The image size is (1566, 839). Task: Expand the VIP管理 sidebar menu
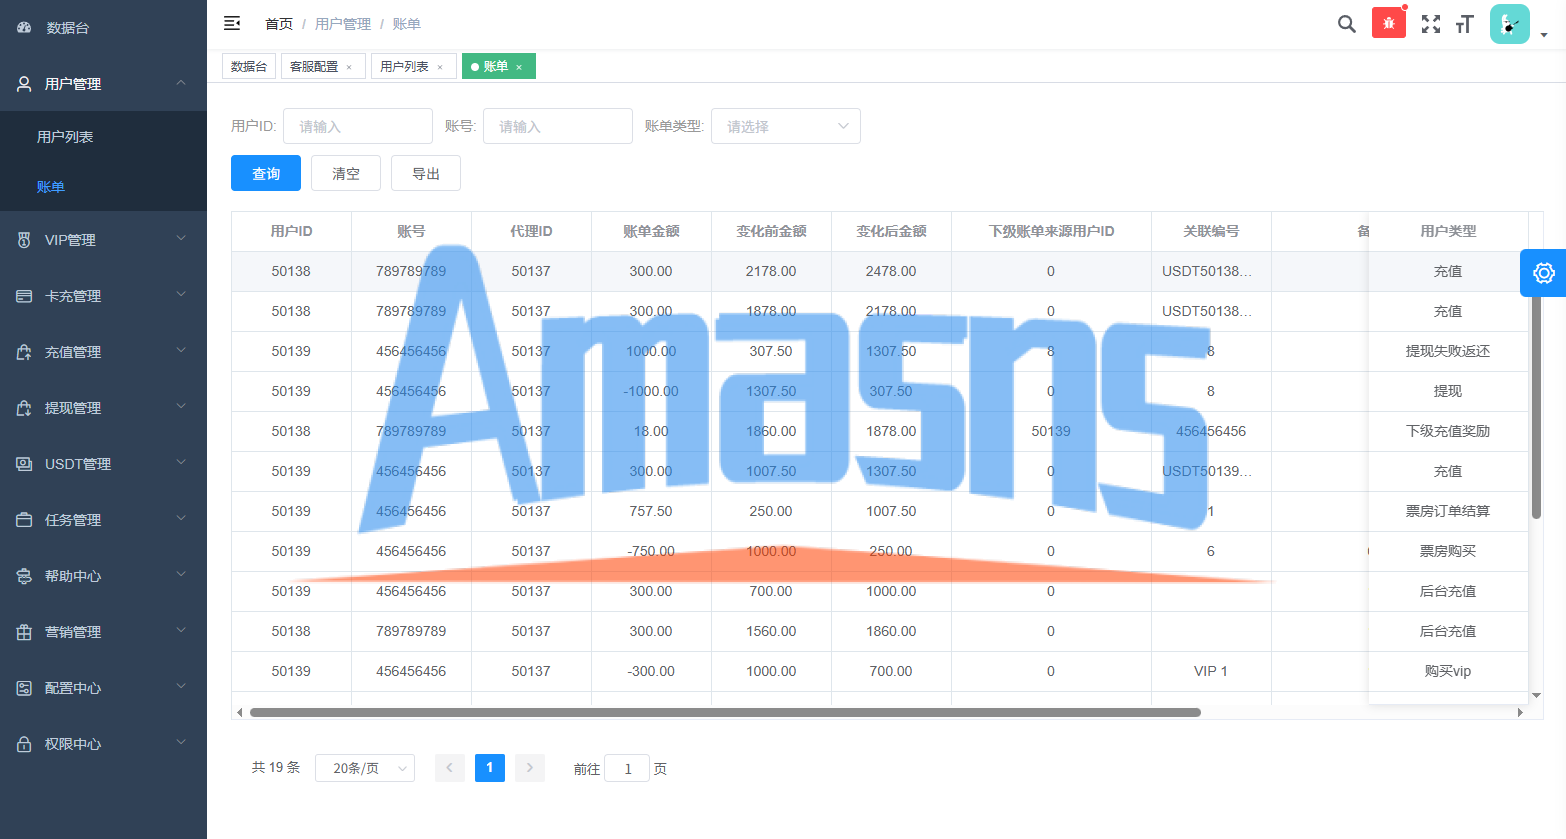(x=104, y=240)
